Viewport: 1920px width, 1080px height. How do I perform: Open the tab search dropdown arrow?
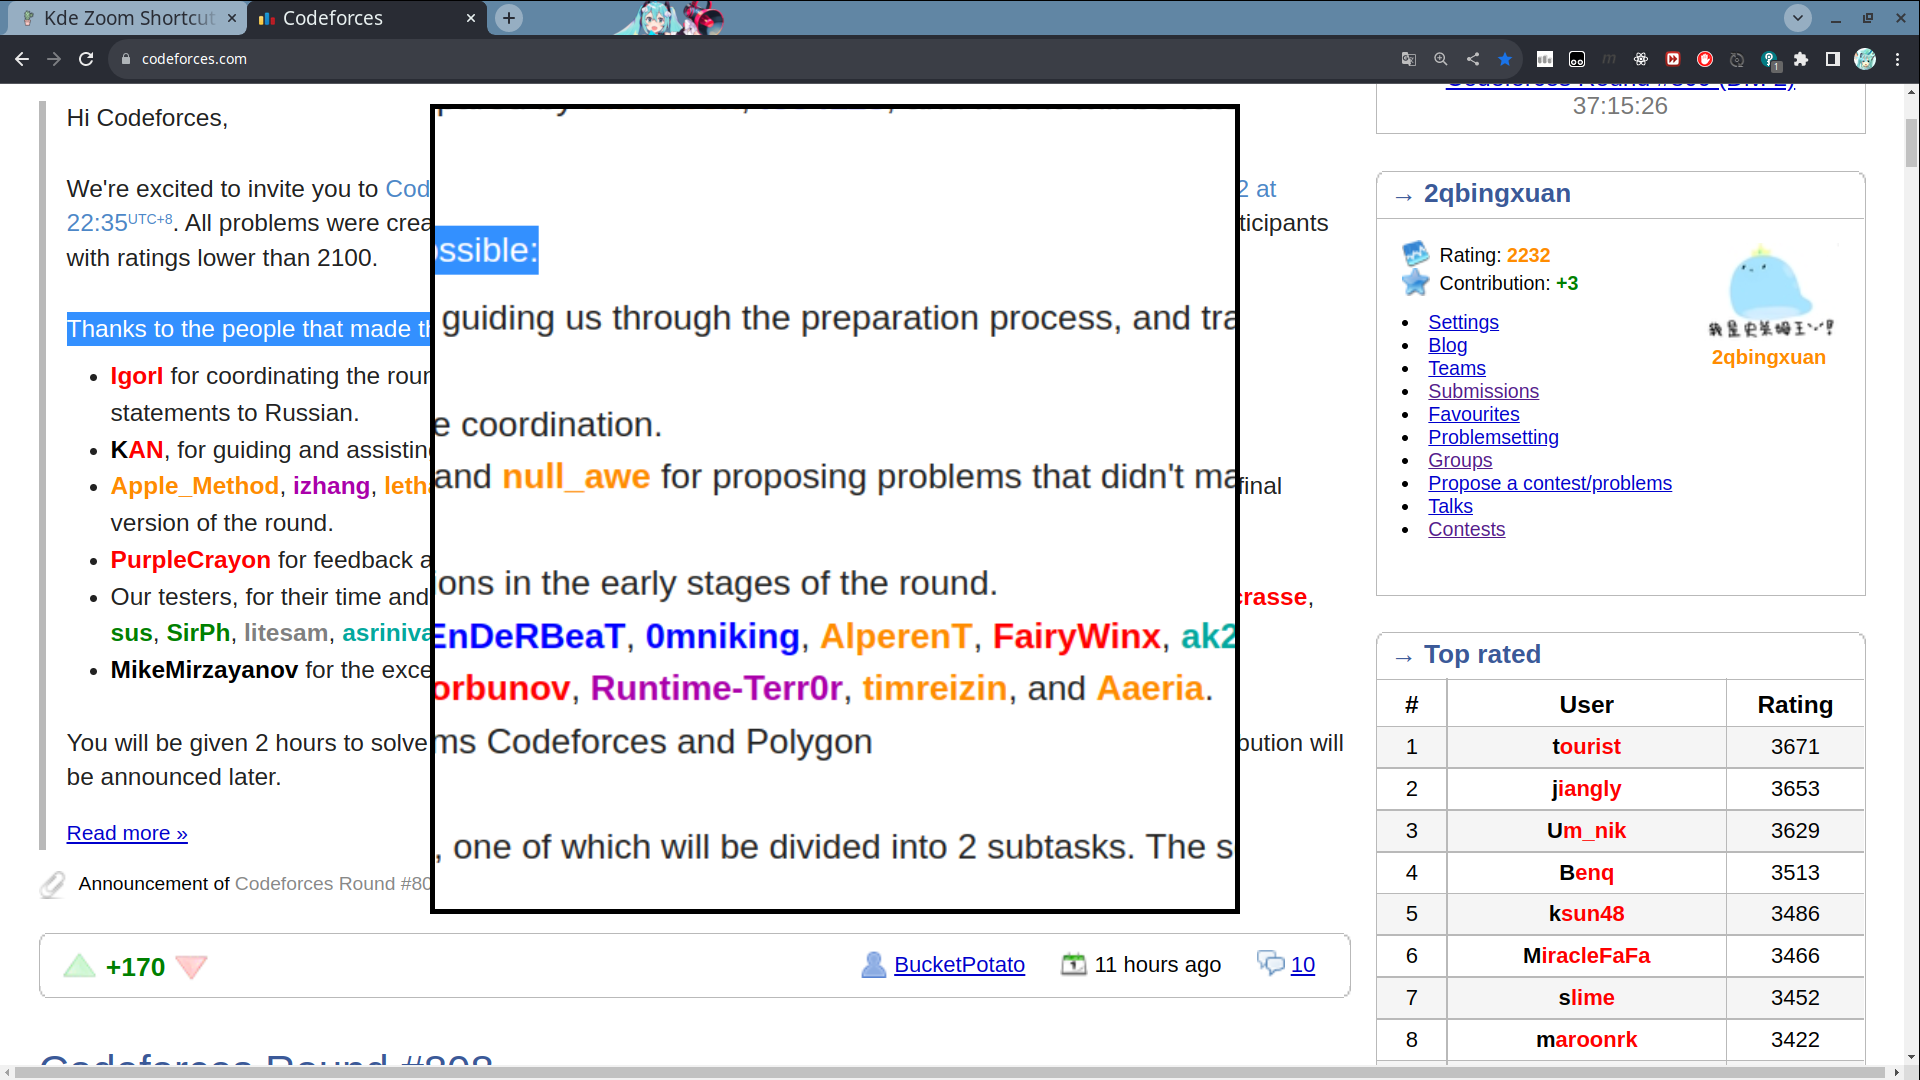(x=1798, y=18)
